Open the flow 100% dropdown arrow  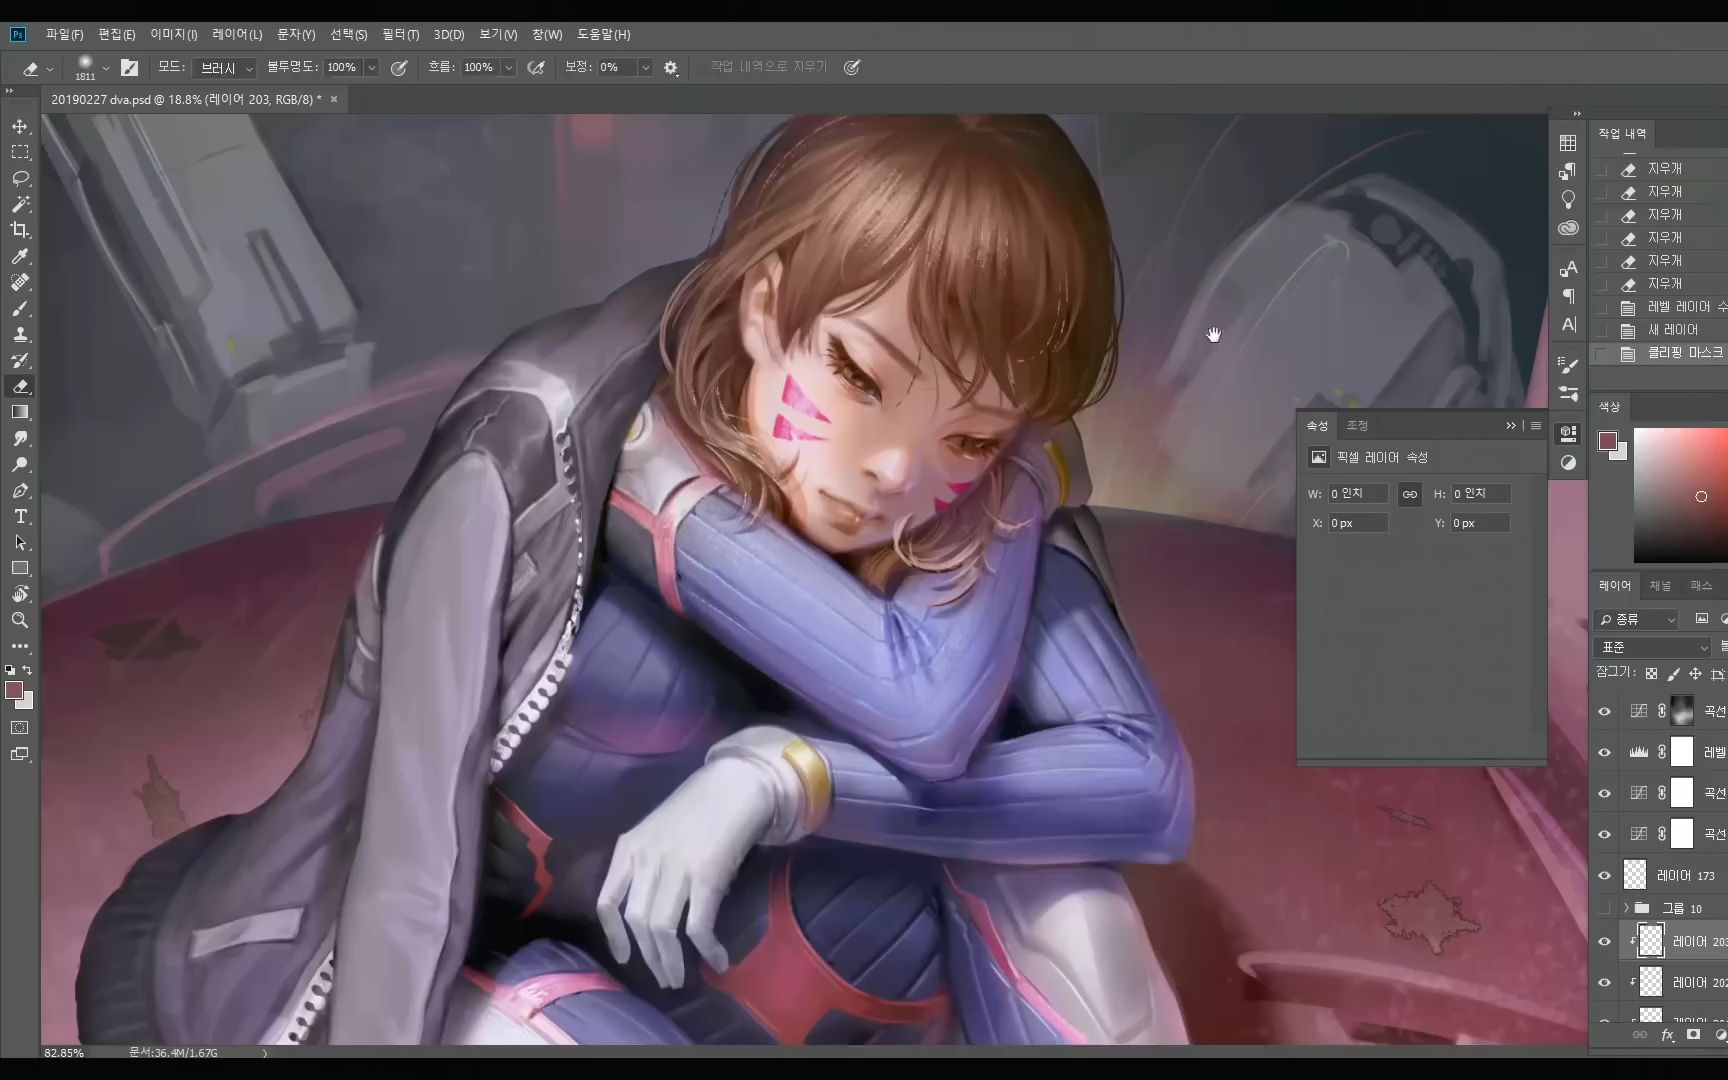(x=508, y=68)
